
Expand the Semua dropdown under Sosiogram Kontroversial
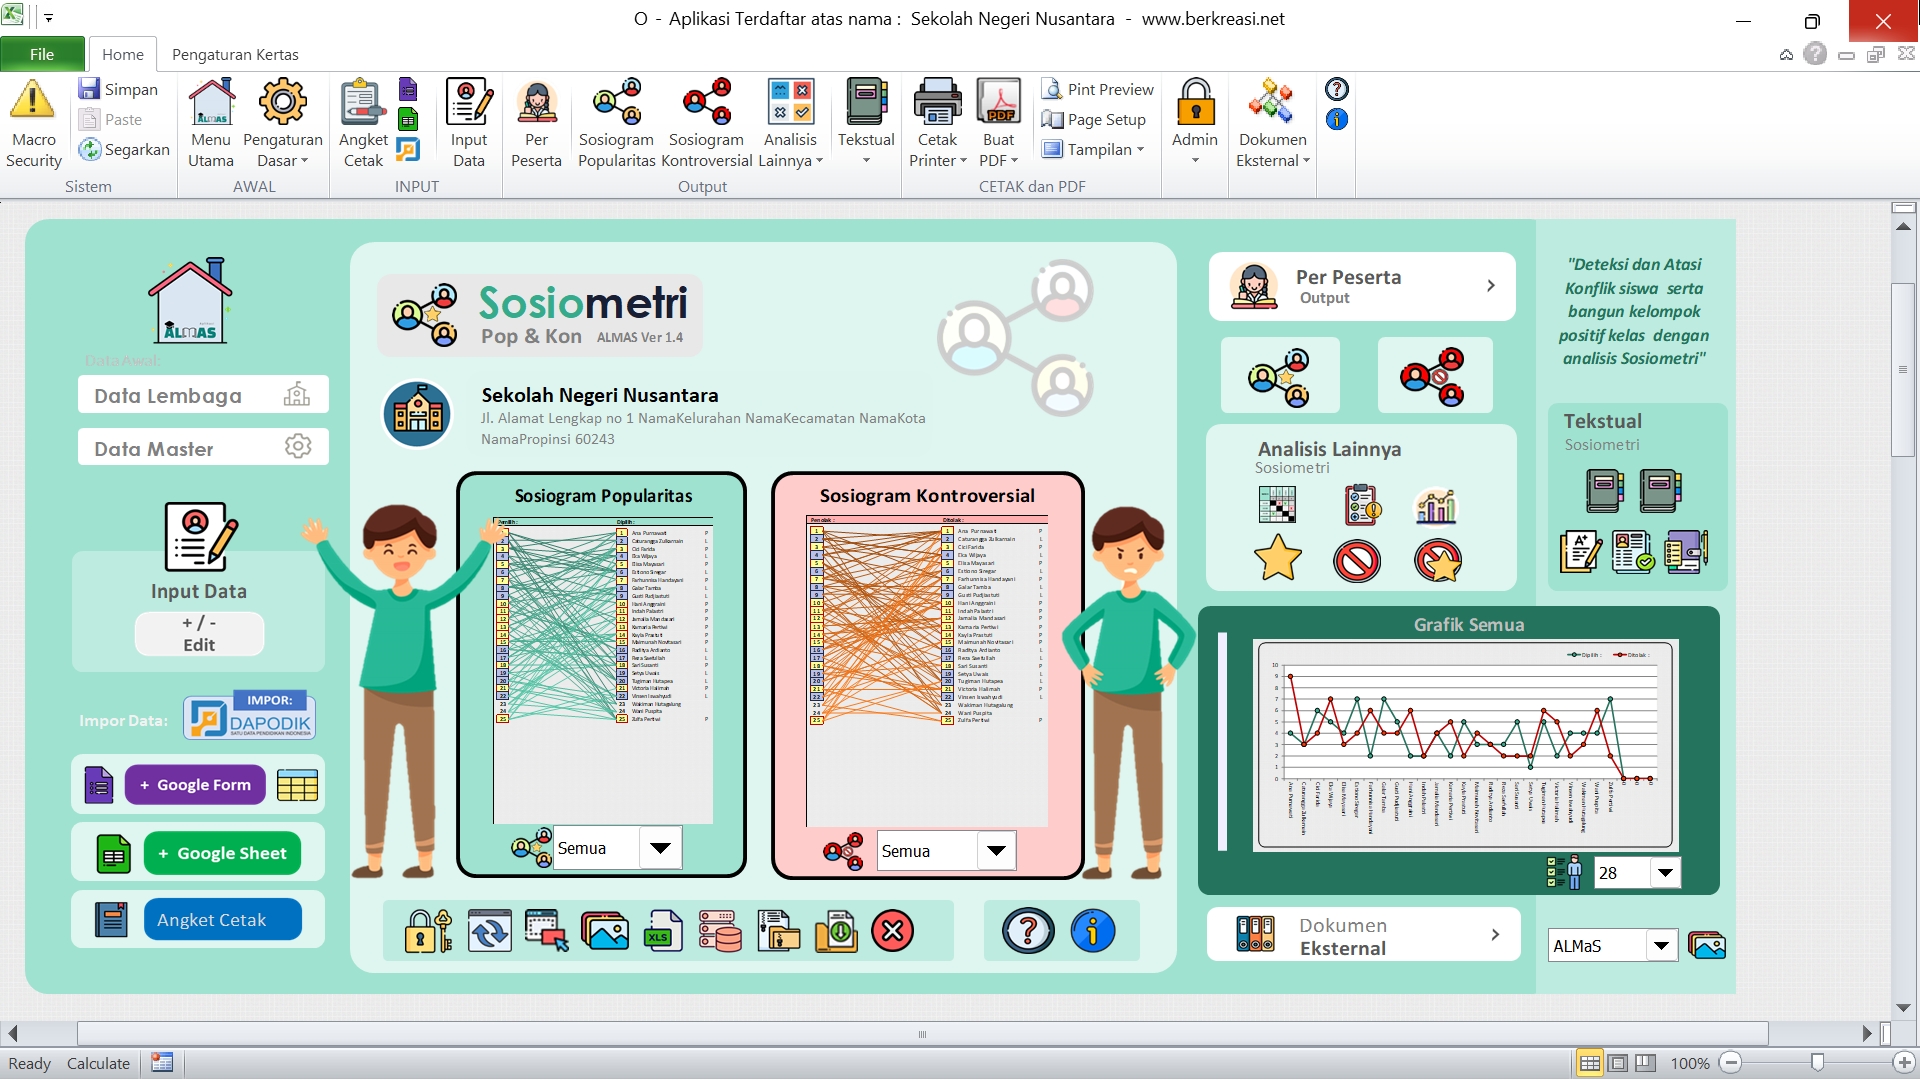point(996,851)
